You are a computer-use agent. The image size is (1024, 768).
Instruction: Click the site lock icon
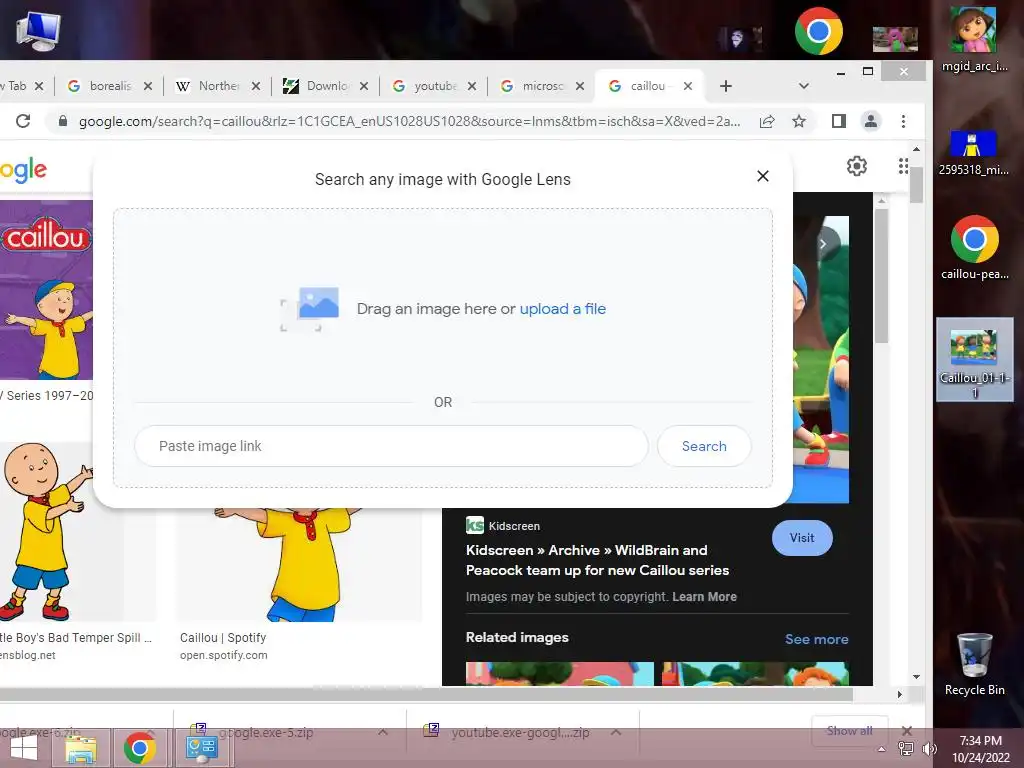pyautogui.click(x=63, y=121)
